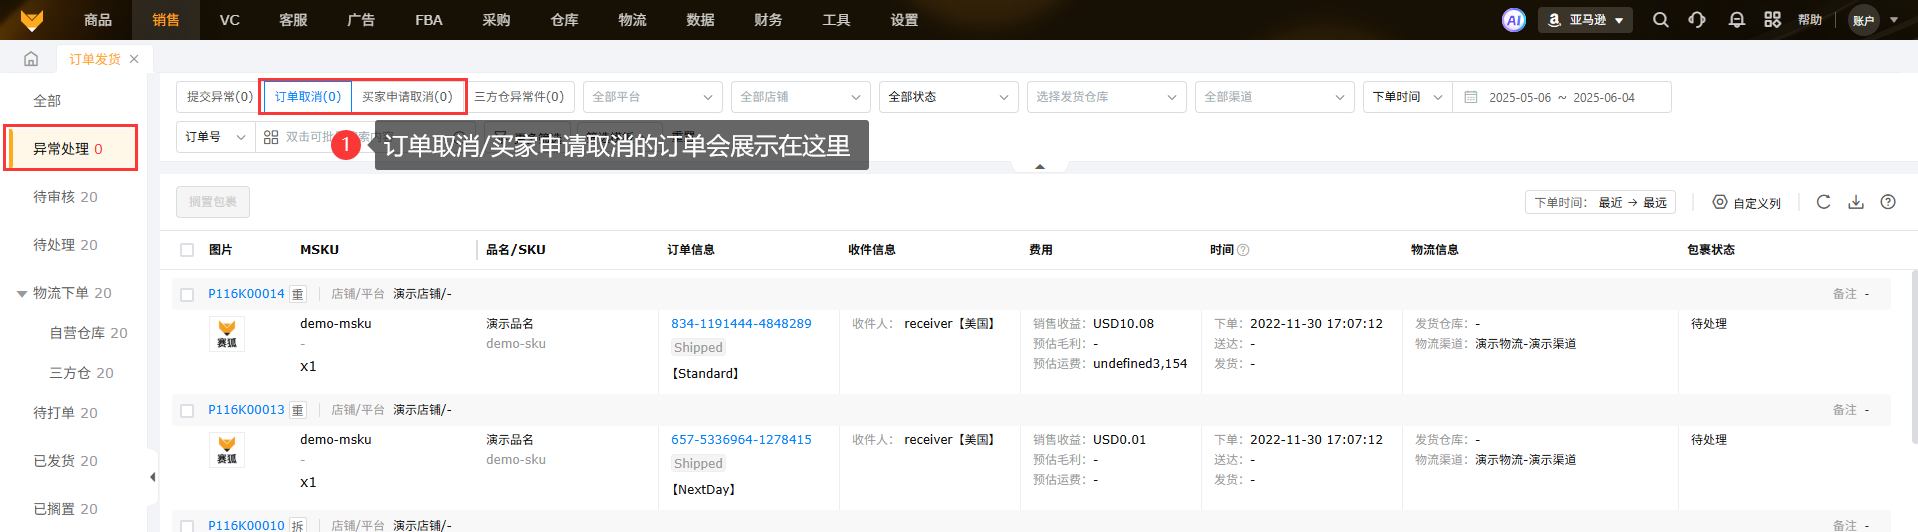Viewport: 1918px width, 532px height.
Task: Click product thumbnail of order P116K00013
Action: (x=227, y=450)
